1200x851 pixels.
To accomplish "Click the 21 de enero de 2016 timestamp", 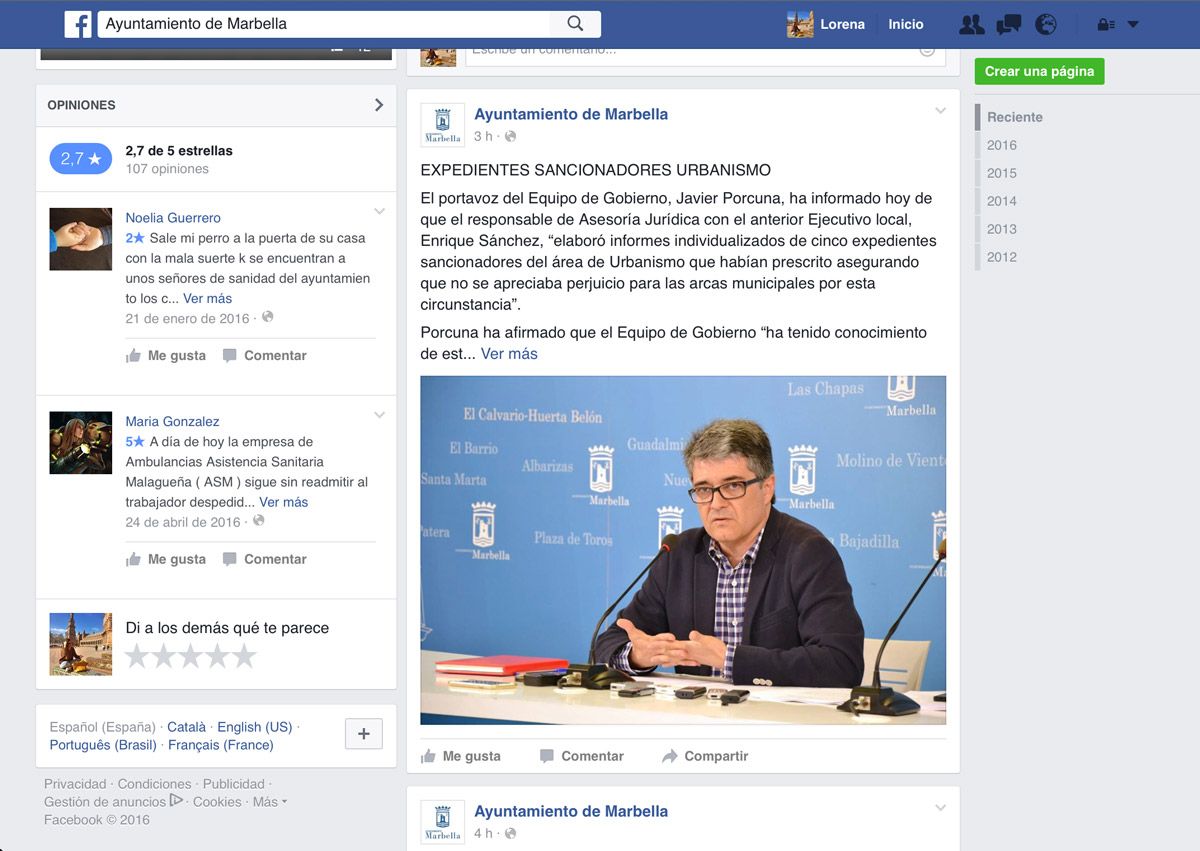I will 187,318.
